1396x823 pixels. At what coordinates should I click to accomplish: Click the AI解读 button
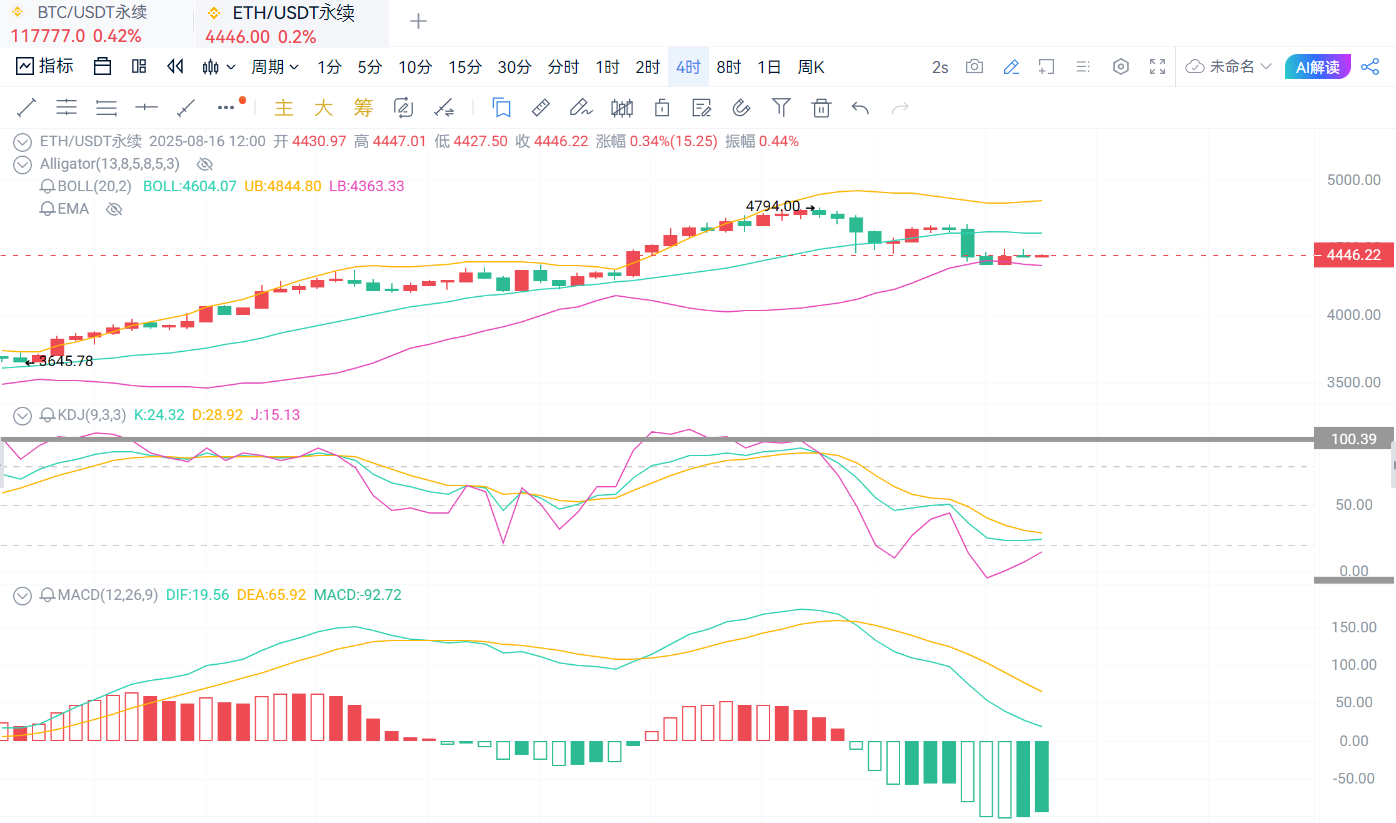click(1318, 67)
